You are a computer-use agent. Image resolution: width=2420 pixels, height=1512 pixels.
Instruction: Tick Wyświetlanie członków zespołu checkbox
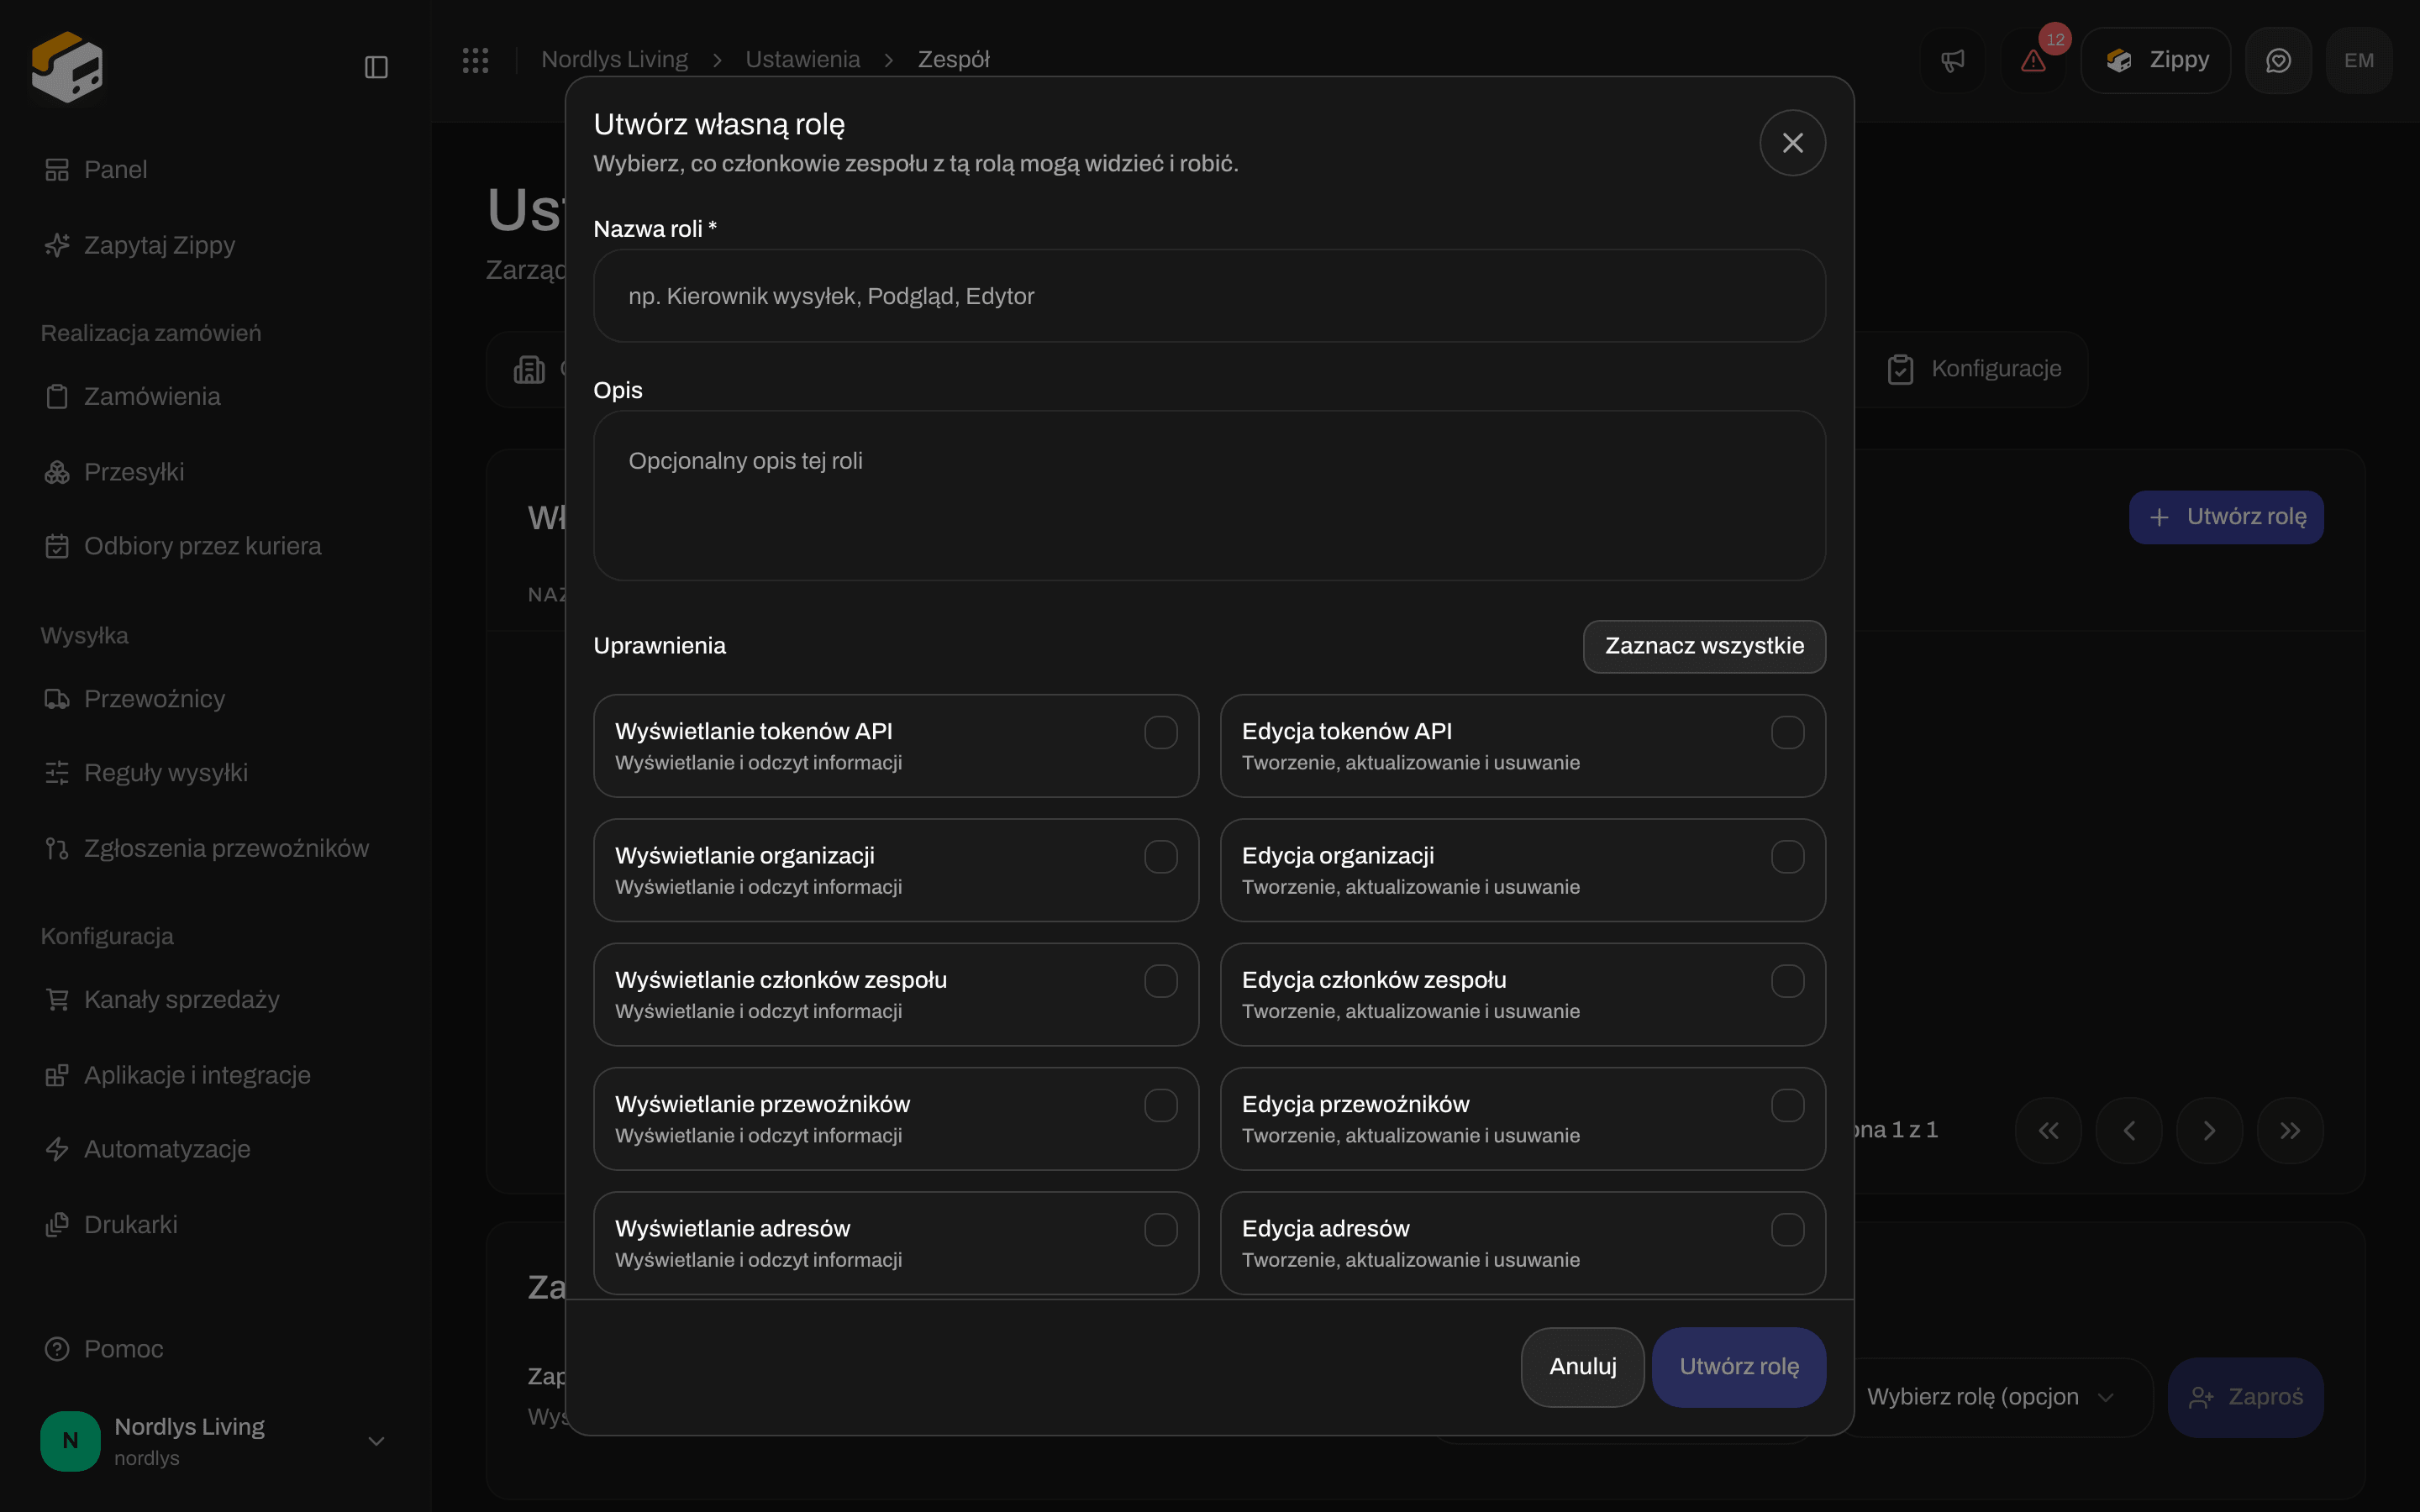pos(1160,981)
